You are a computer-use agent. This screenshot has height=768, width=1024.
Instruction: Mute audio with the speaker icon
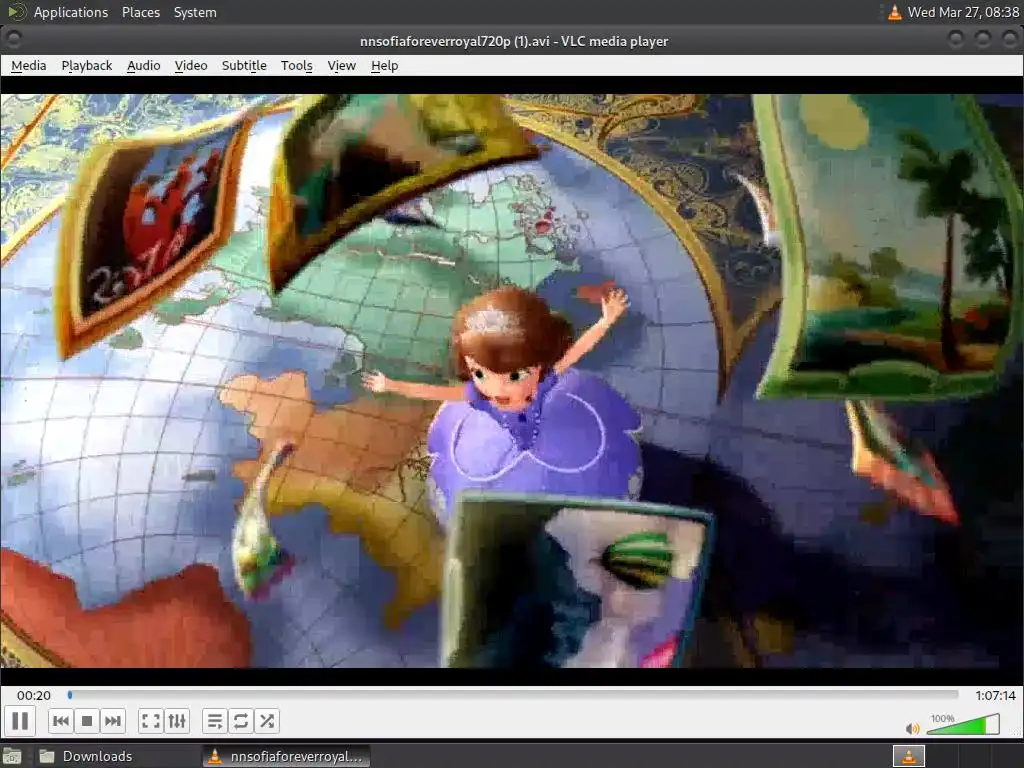tap(912, 728)
